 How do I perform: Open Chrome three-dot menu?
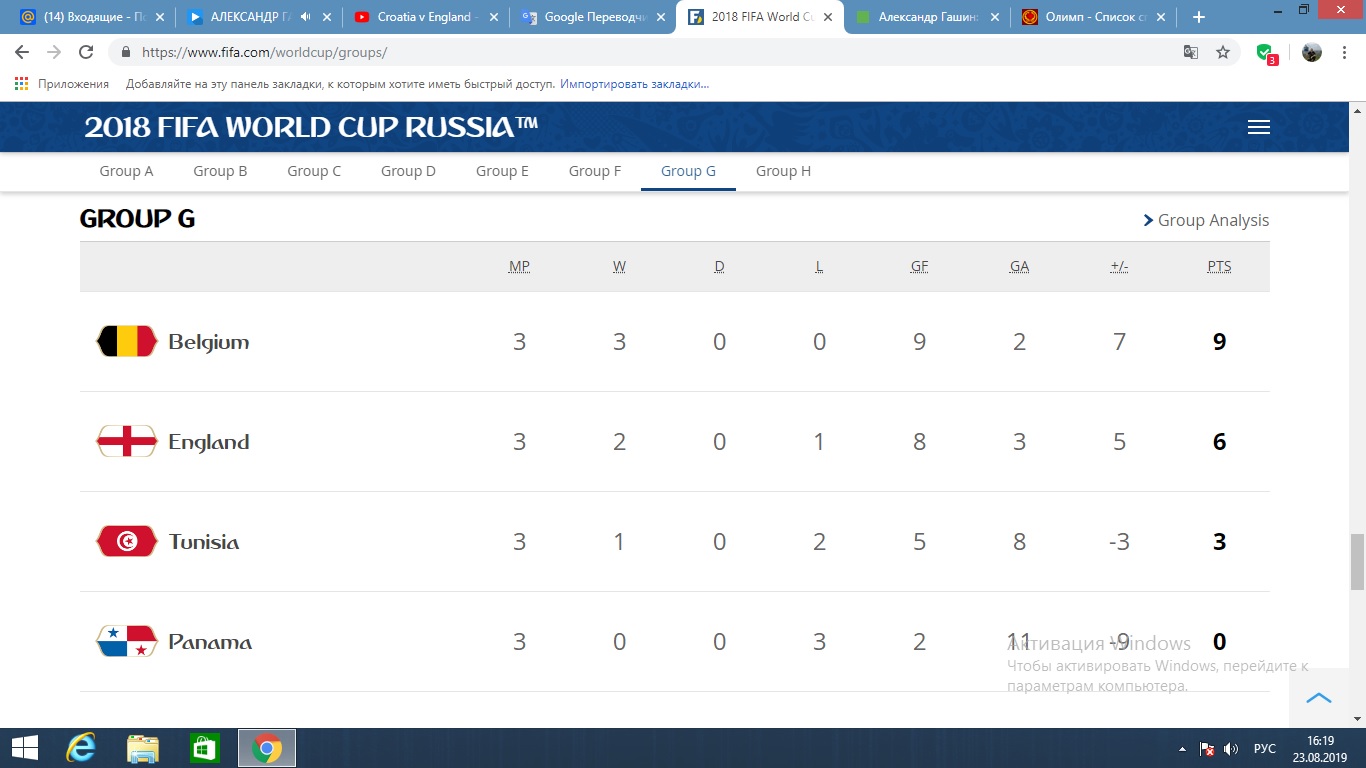1345,52
